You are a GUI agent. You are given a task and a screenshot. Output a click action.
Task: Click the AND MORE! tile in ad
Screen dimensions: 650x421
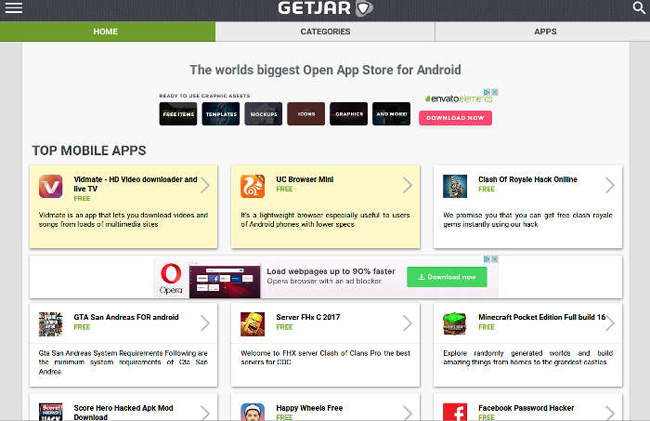(x=391, y=114)
